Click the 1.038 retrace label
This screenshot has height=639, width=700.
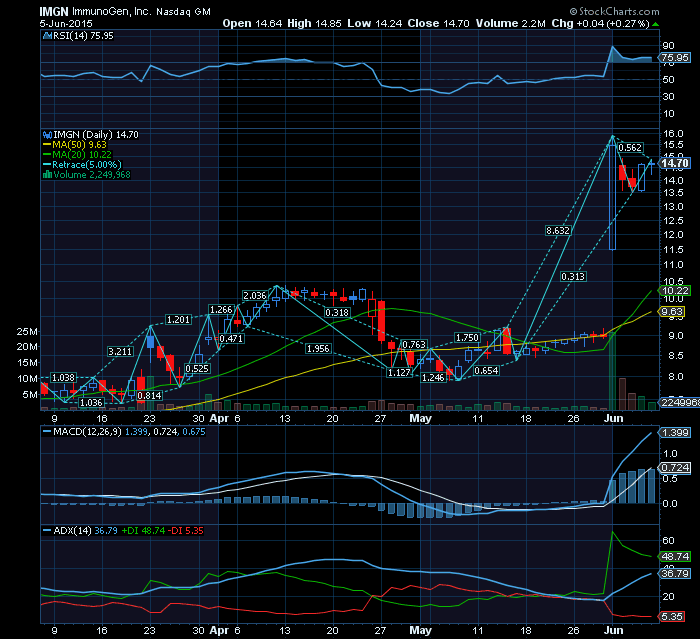[63, 377]
